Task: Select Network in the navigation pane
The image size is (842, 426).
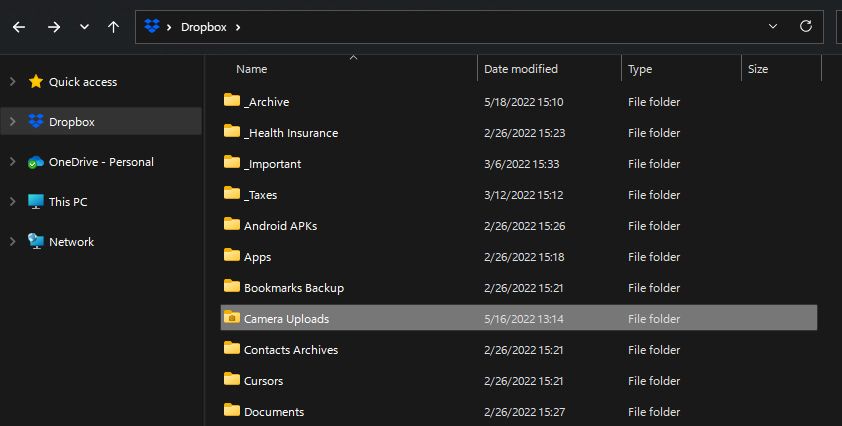Action: tap(71, 242)
